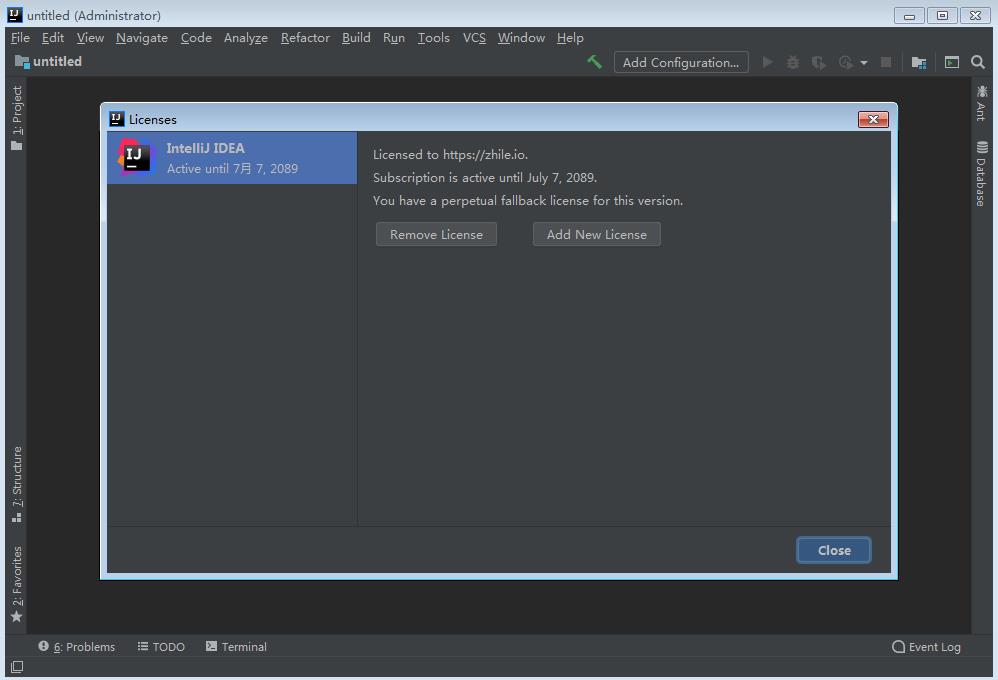Open the Project Structure icon
The height and width of the screenshot is (680, 998).
click(918, 62)
